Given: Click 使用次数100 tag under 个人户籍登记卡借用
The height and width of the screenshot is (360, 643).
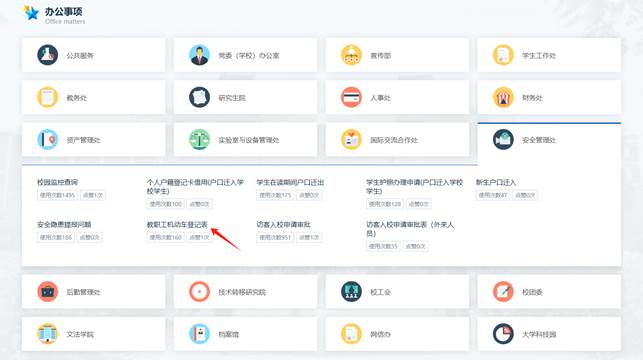Looking at the screenshot, I should [x=166, y=204].
